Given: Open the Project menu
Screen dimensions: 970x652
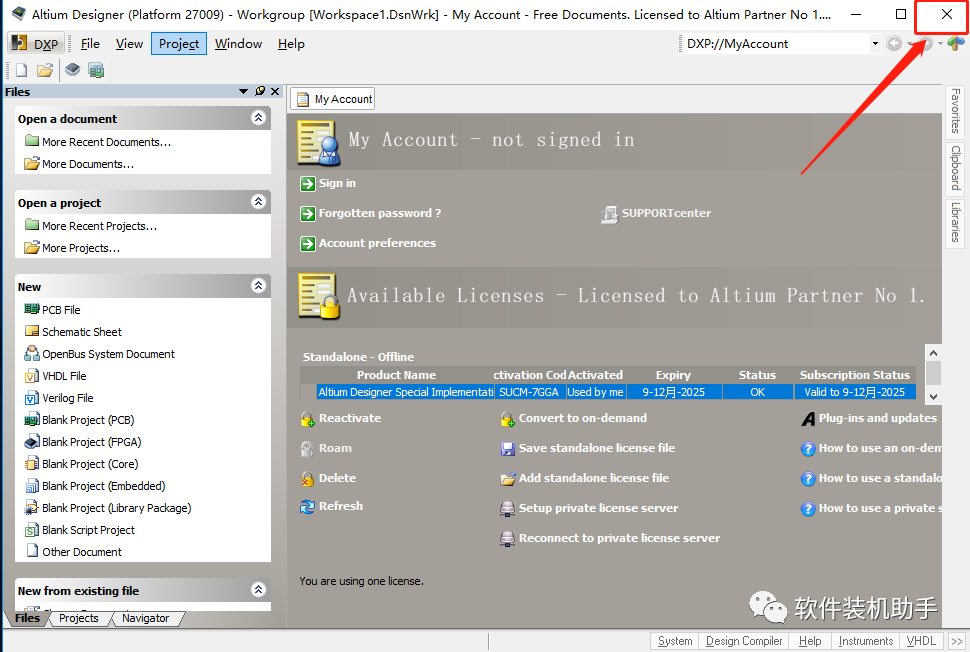Looking at the screenshot, I should 179,44.
